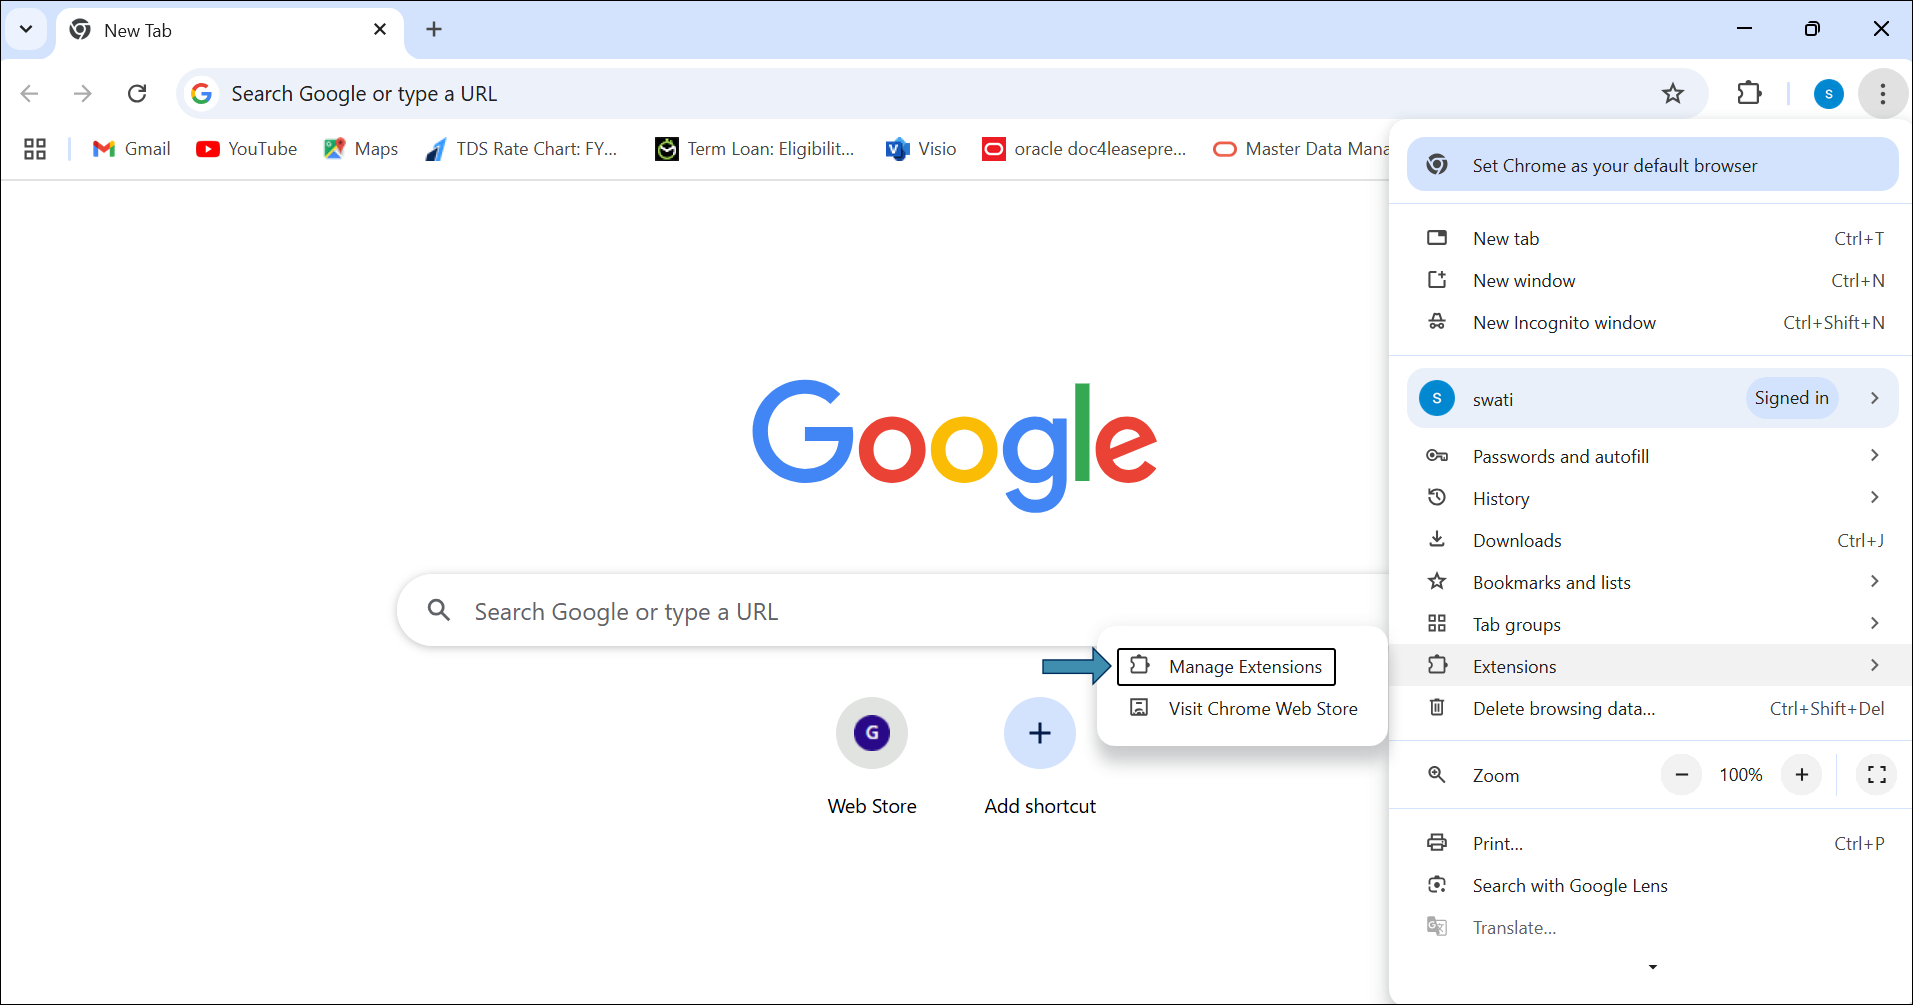Open History submenu
Screen dimensions: 1913x1005
(1652, 498)
